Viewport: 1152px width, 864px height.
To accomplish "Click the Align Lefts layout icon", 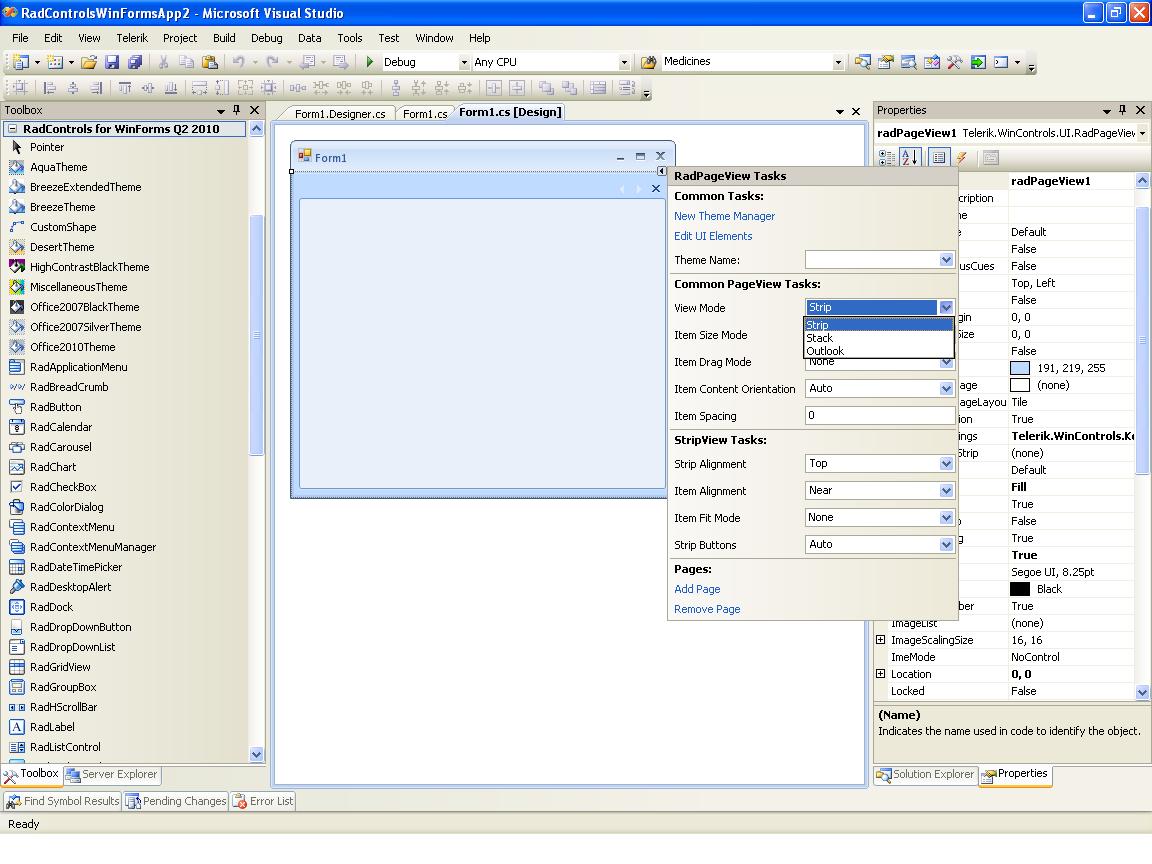I will coord(49,88).
